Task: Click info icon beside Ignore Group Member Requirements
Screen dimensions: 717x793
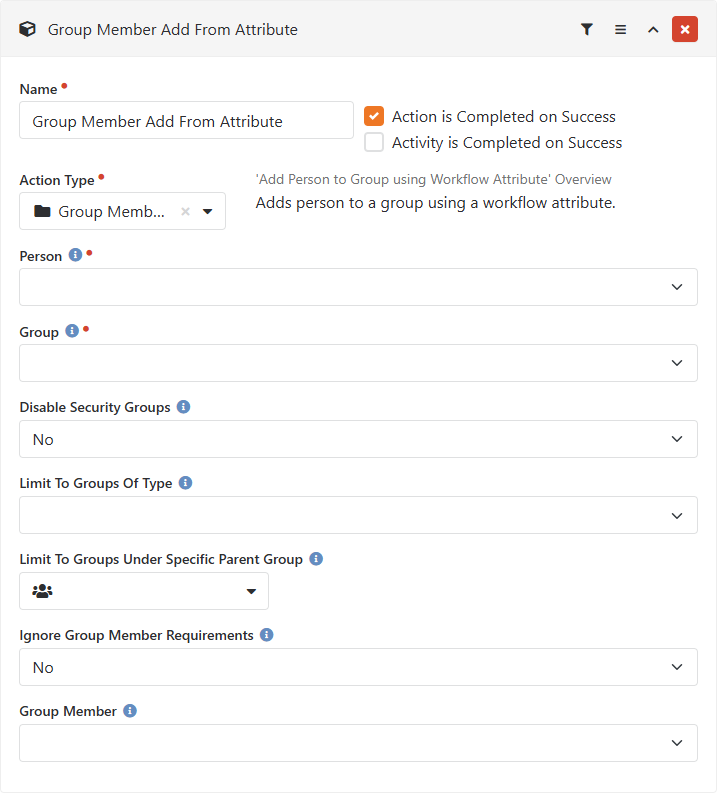Action: (266, 635)
